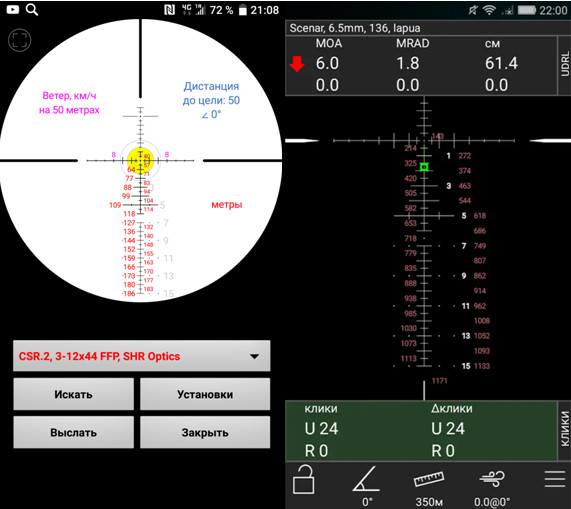Tap the green target marker on reticle

[424, 167]
